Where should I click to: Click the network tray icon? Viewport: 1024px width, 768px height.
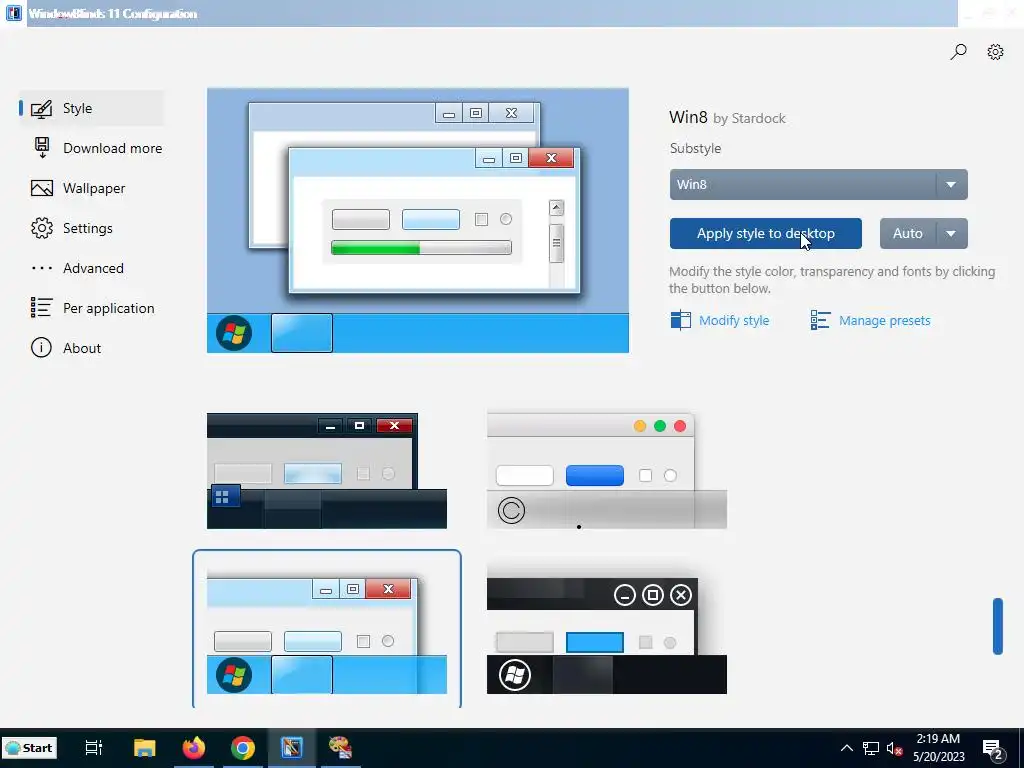(x=871, y=748)
